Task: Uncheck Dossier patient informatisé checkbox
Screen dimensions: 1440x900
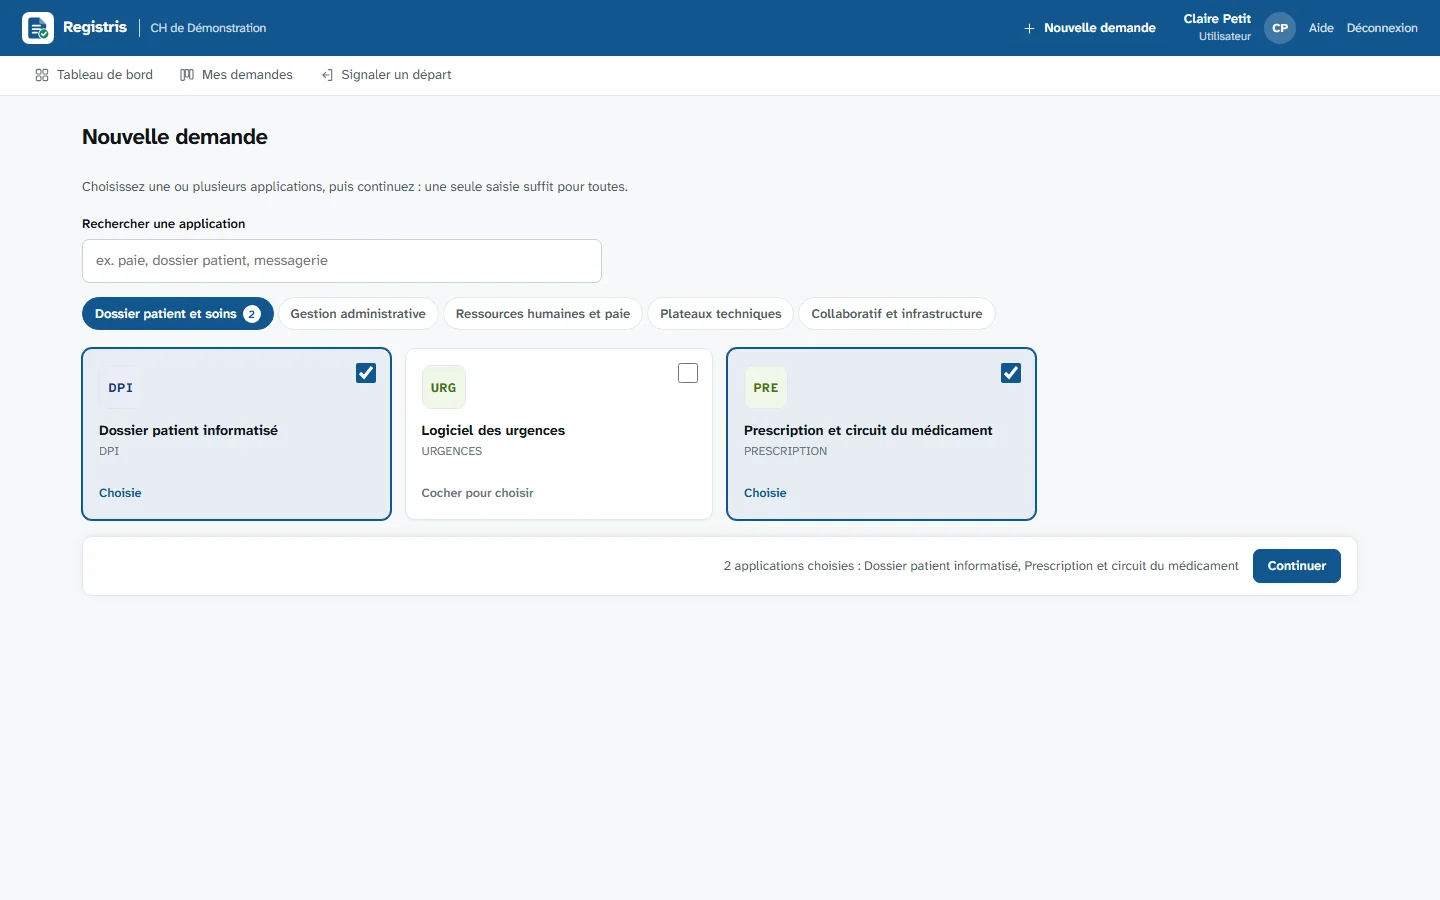Action: coord(366,373)
